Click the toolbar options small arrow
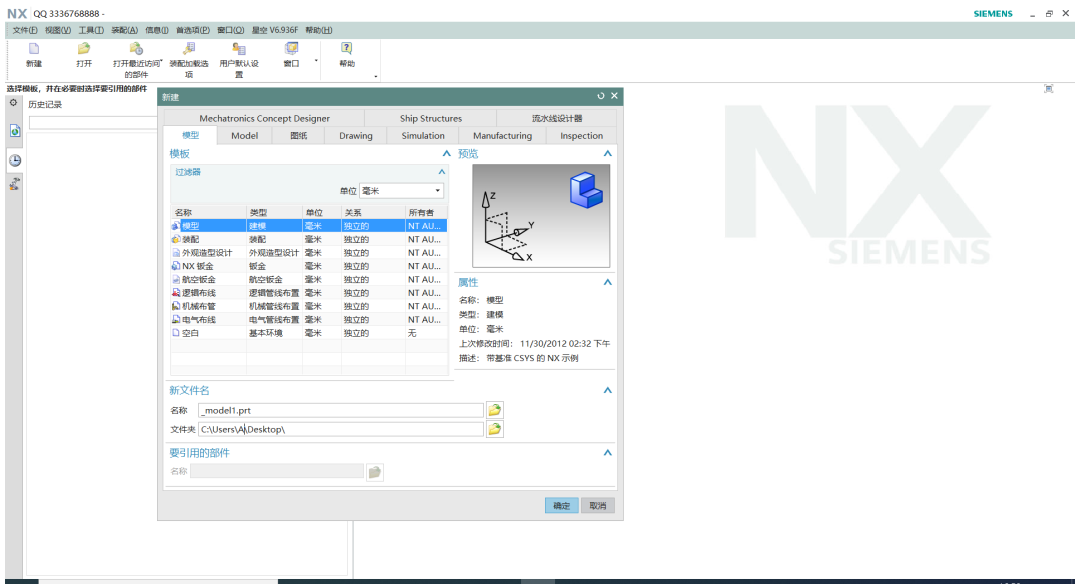Viewport: 1080px width, 584px height. pyautogui.click(x=376, y=76)
